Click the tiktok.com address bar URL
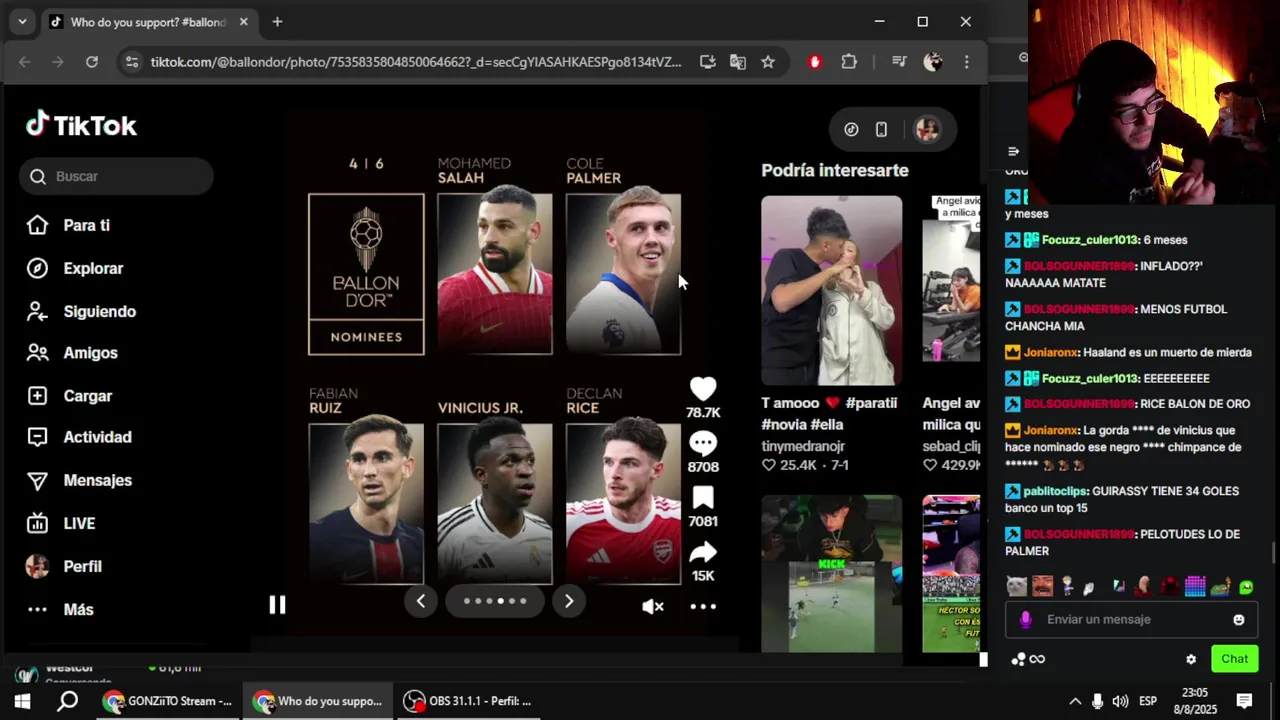 [416, 62]
